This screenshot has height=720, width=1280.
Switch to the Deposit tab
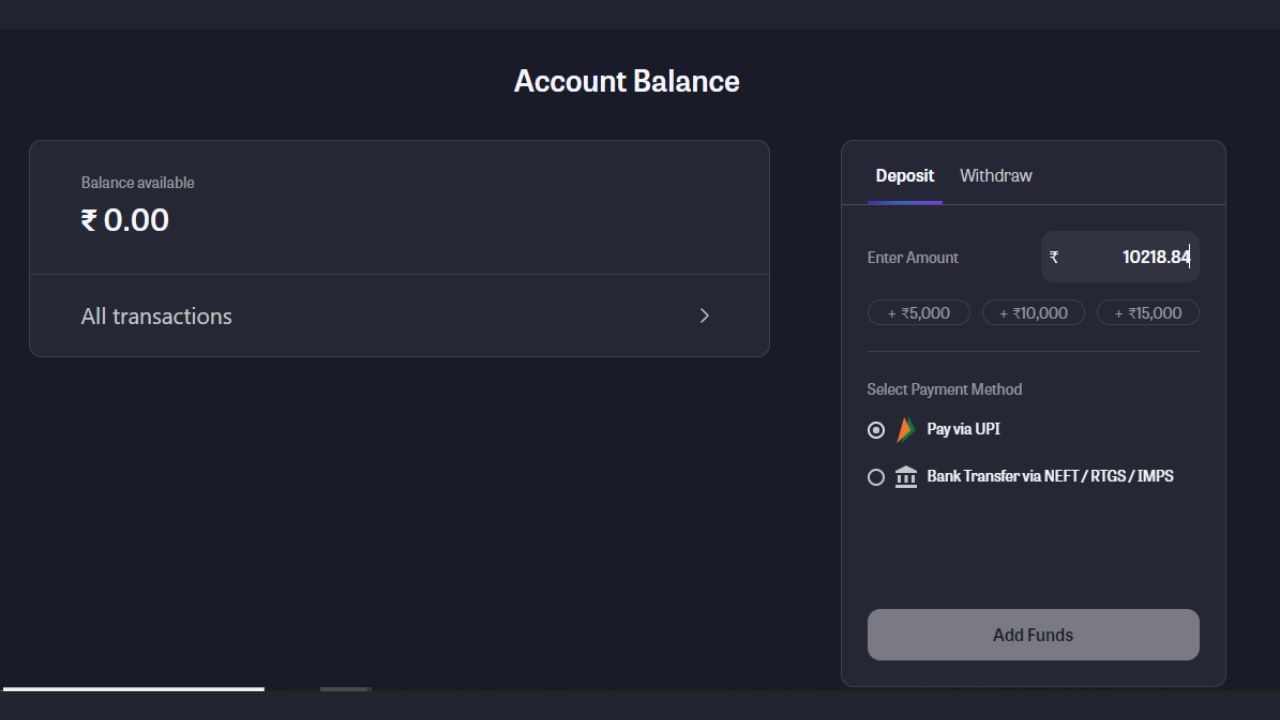[x=904, y=176]
